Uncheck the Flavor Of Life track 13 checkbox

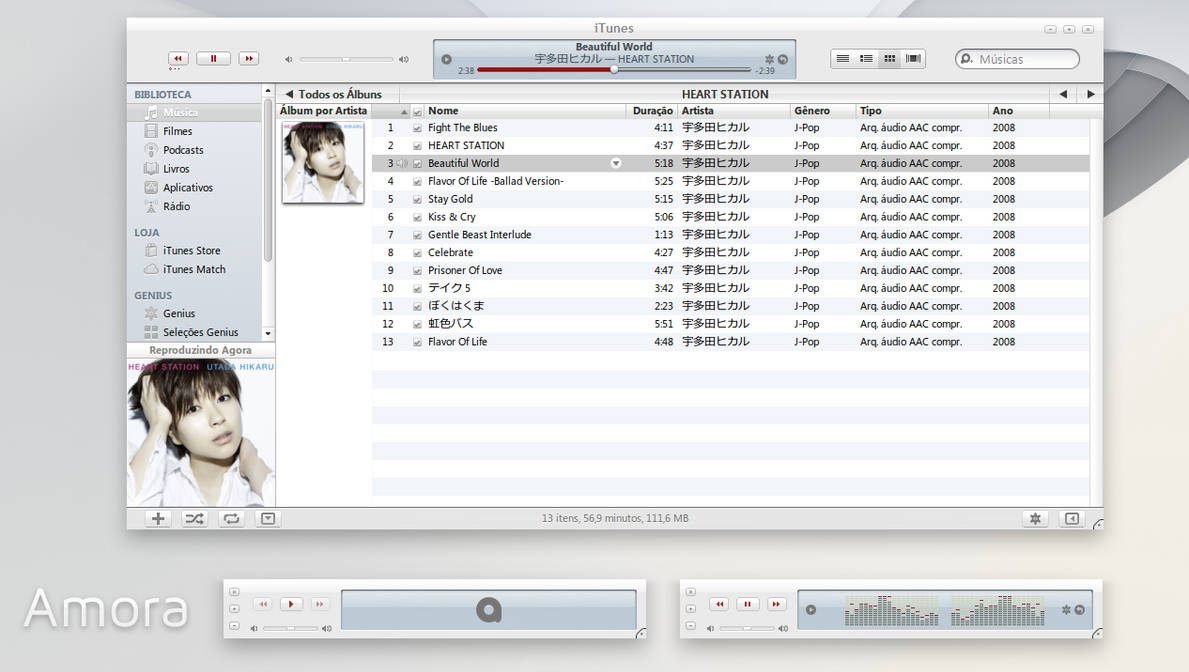click(417, 342)
